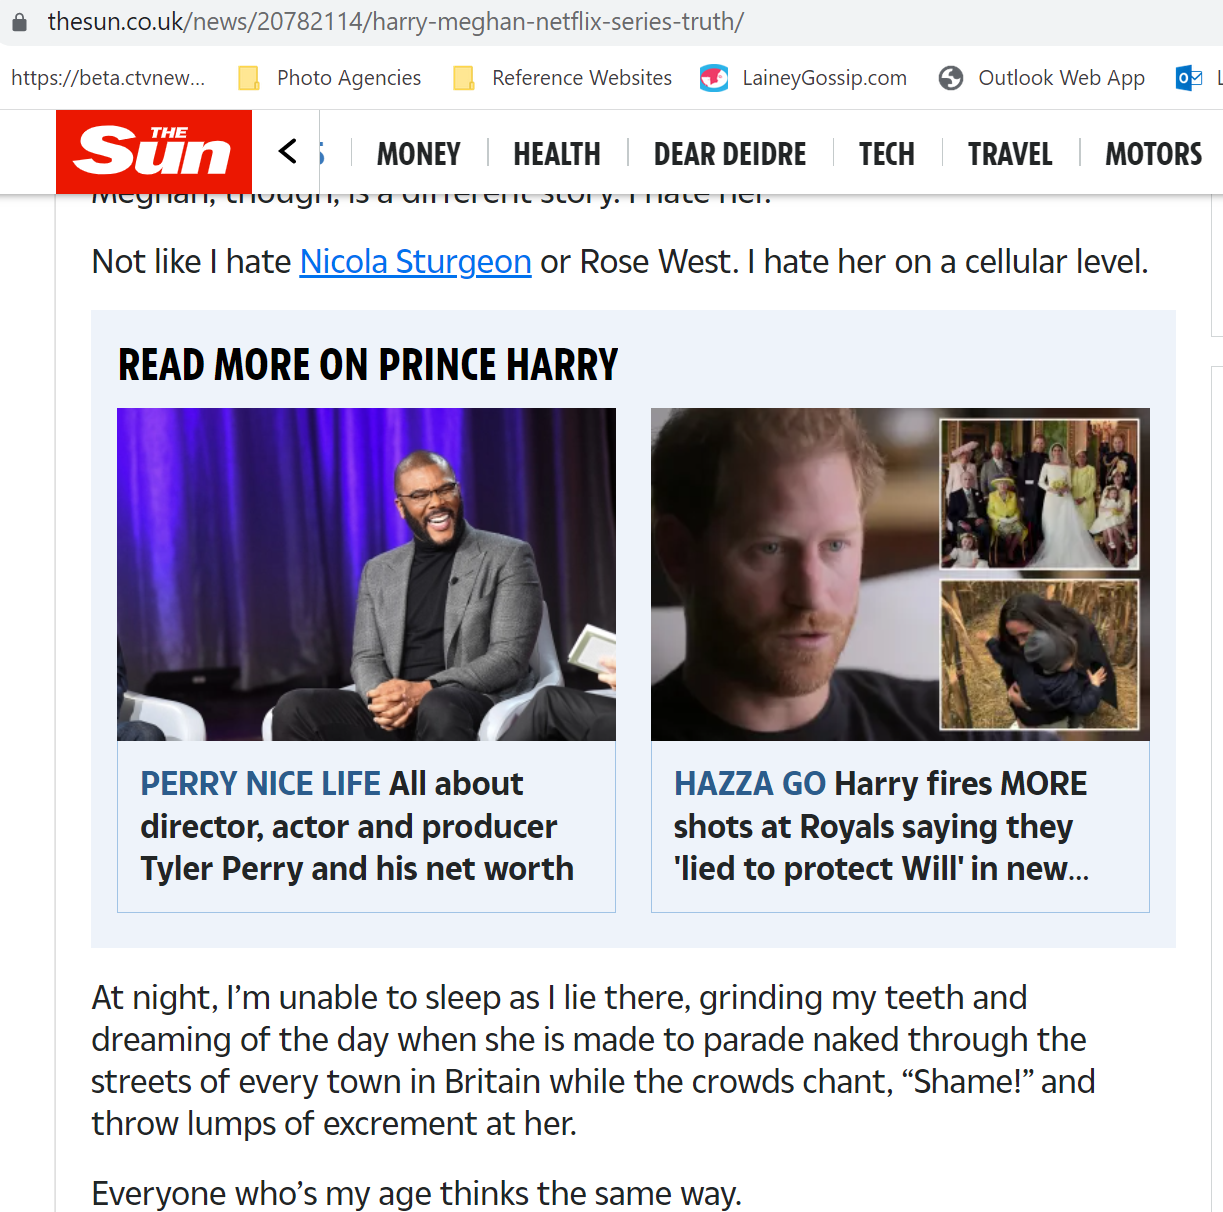This screenshot has height=1212, width=1223.
Task: Click the LaineyGossip.com bookmark icon
Action: click(x=714, y=78)
